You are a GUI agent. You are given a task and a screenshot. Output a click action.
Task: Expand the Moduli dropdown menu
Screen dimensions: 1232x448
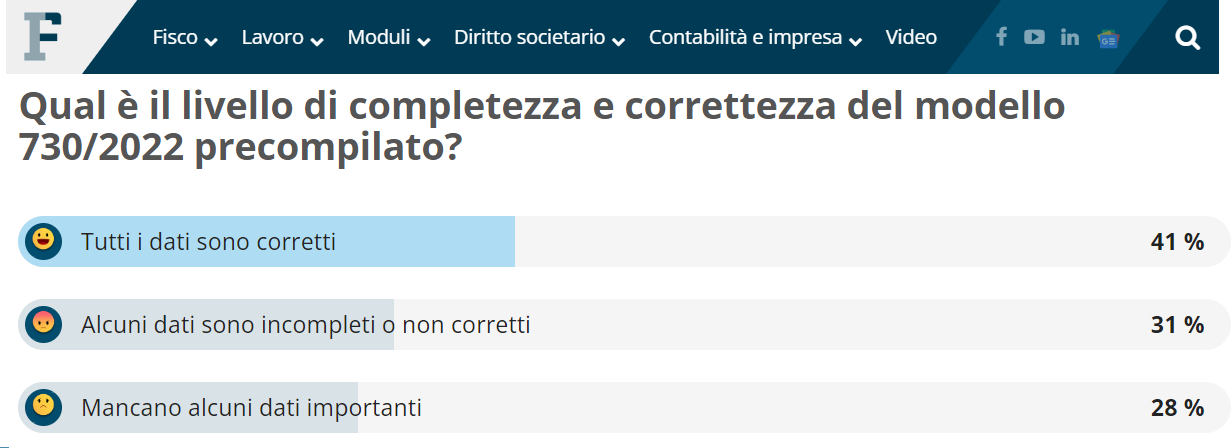[x=389, y=38]
